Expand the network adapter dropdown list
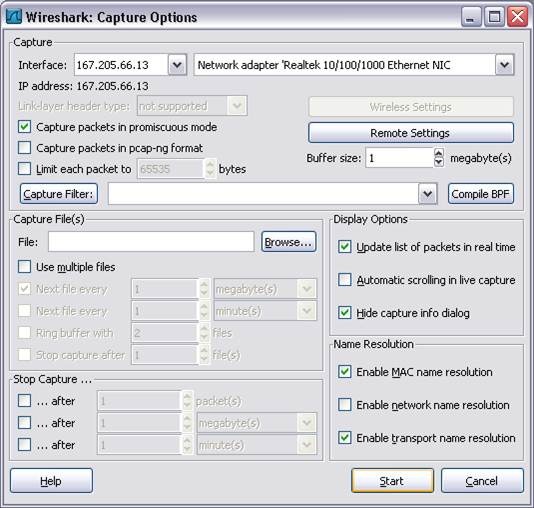 click(x=504, y=65)
